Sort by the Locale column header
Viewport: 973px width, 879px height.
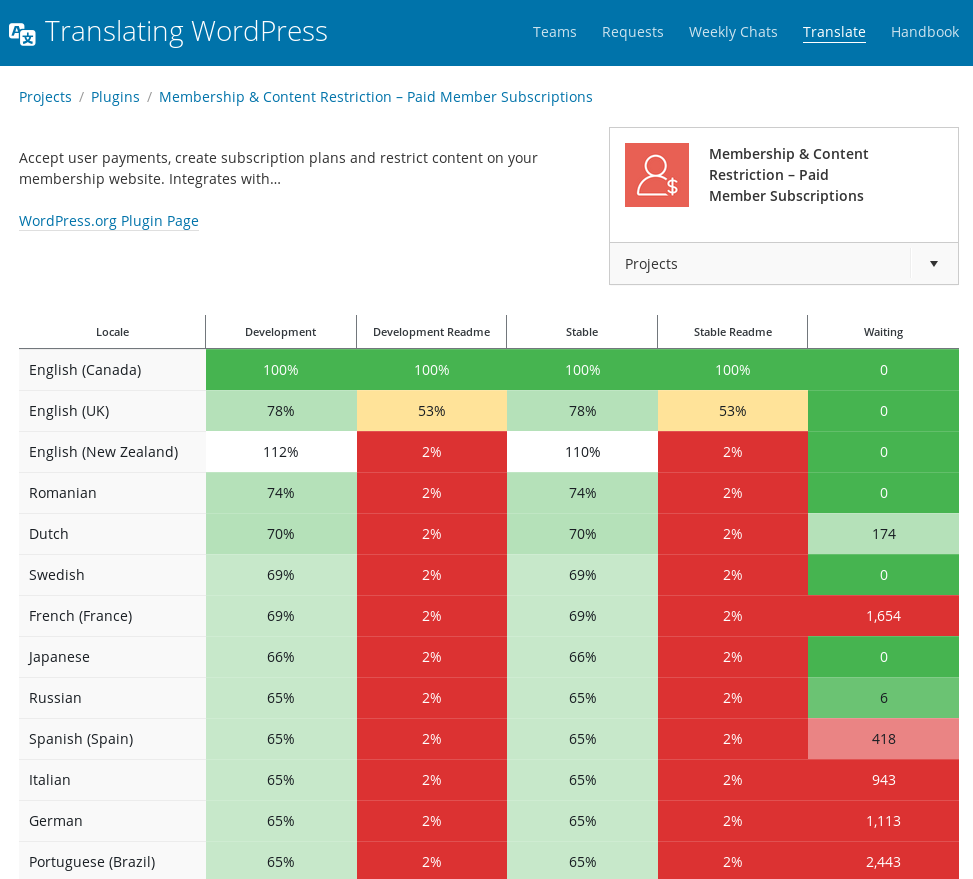tap(112, 332)
